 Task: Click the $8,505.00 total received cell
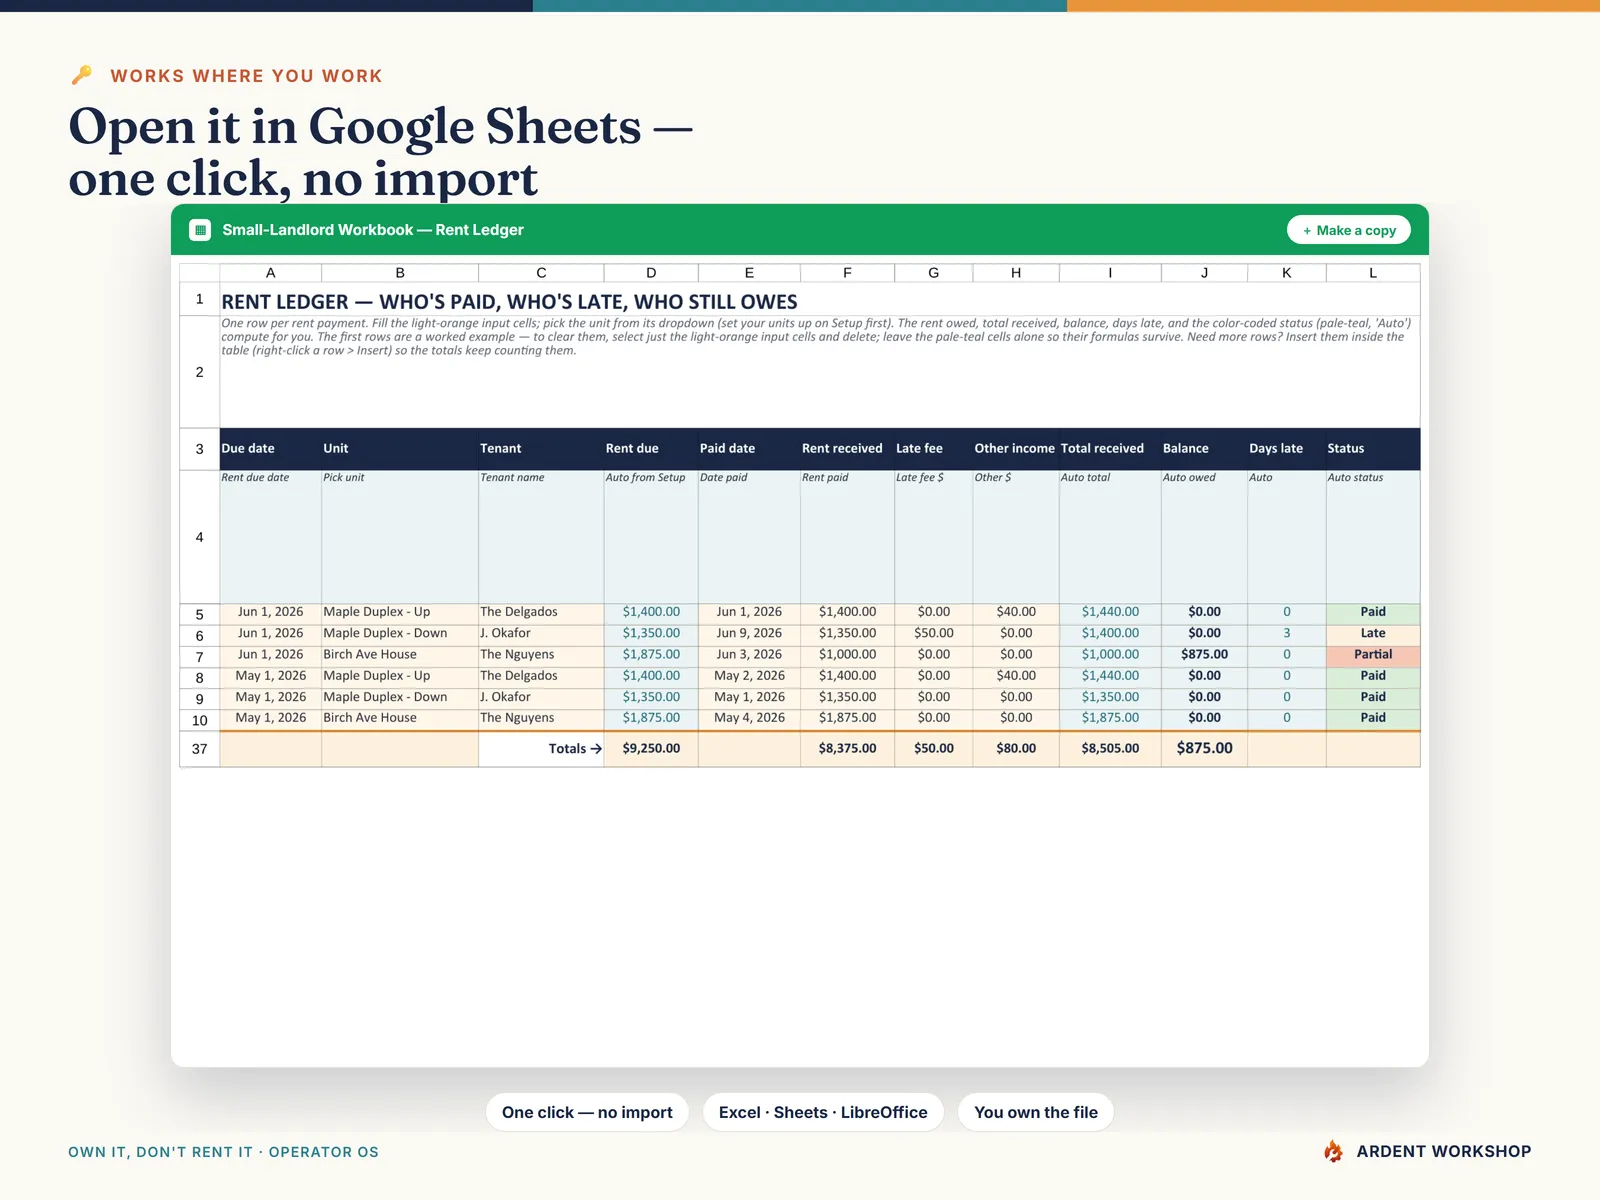pos(1110,749)
